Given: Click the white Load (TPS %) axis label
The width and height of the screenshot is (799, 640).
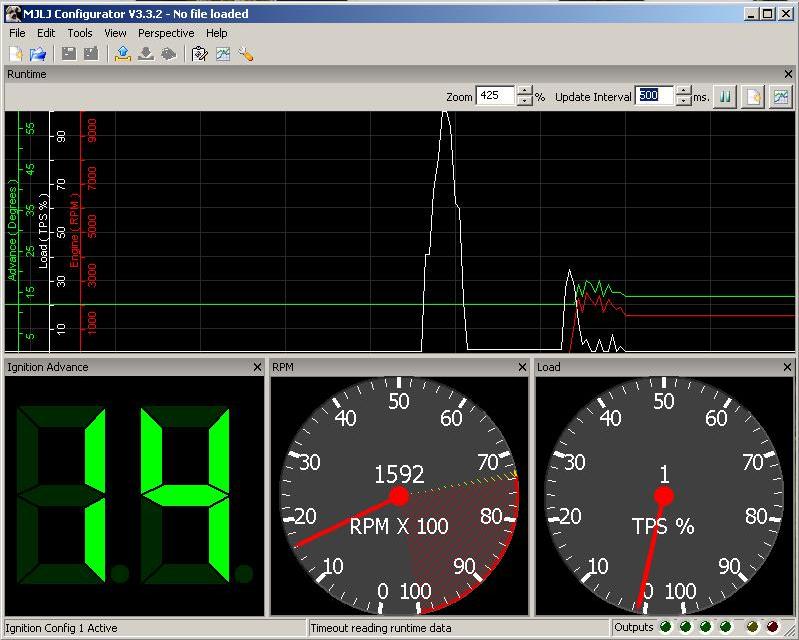Looking at the screenshot, I should [43, 231].
